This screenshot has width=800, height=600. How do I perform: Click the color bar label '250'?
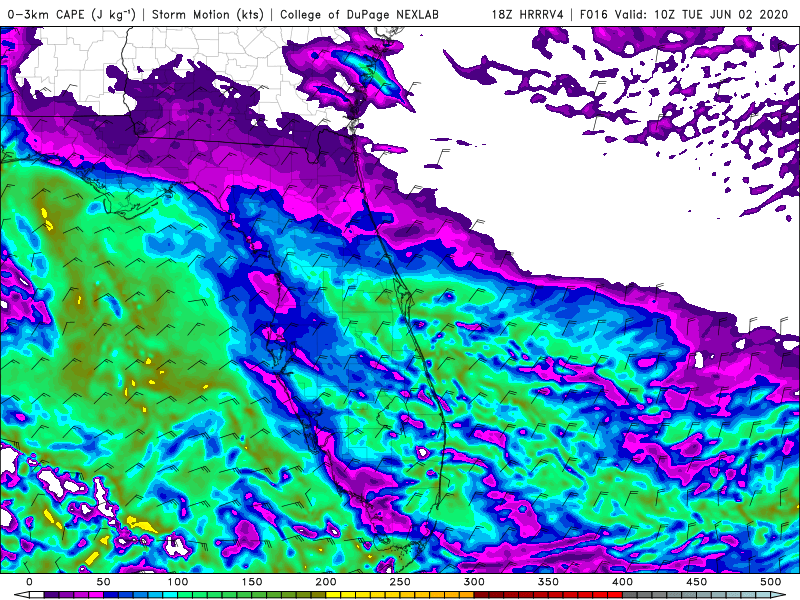[399, 582]
